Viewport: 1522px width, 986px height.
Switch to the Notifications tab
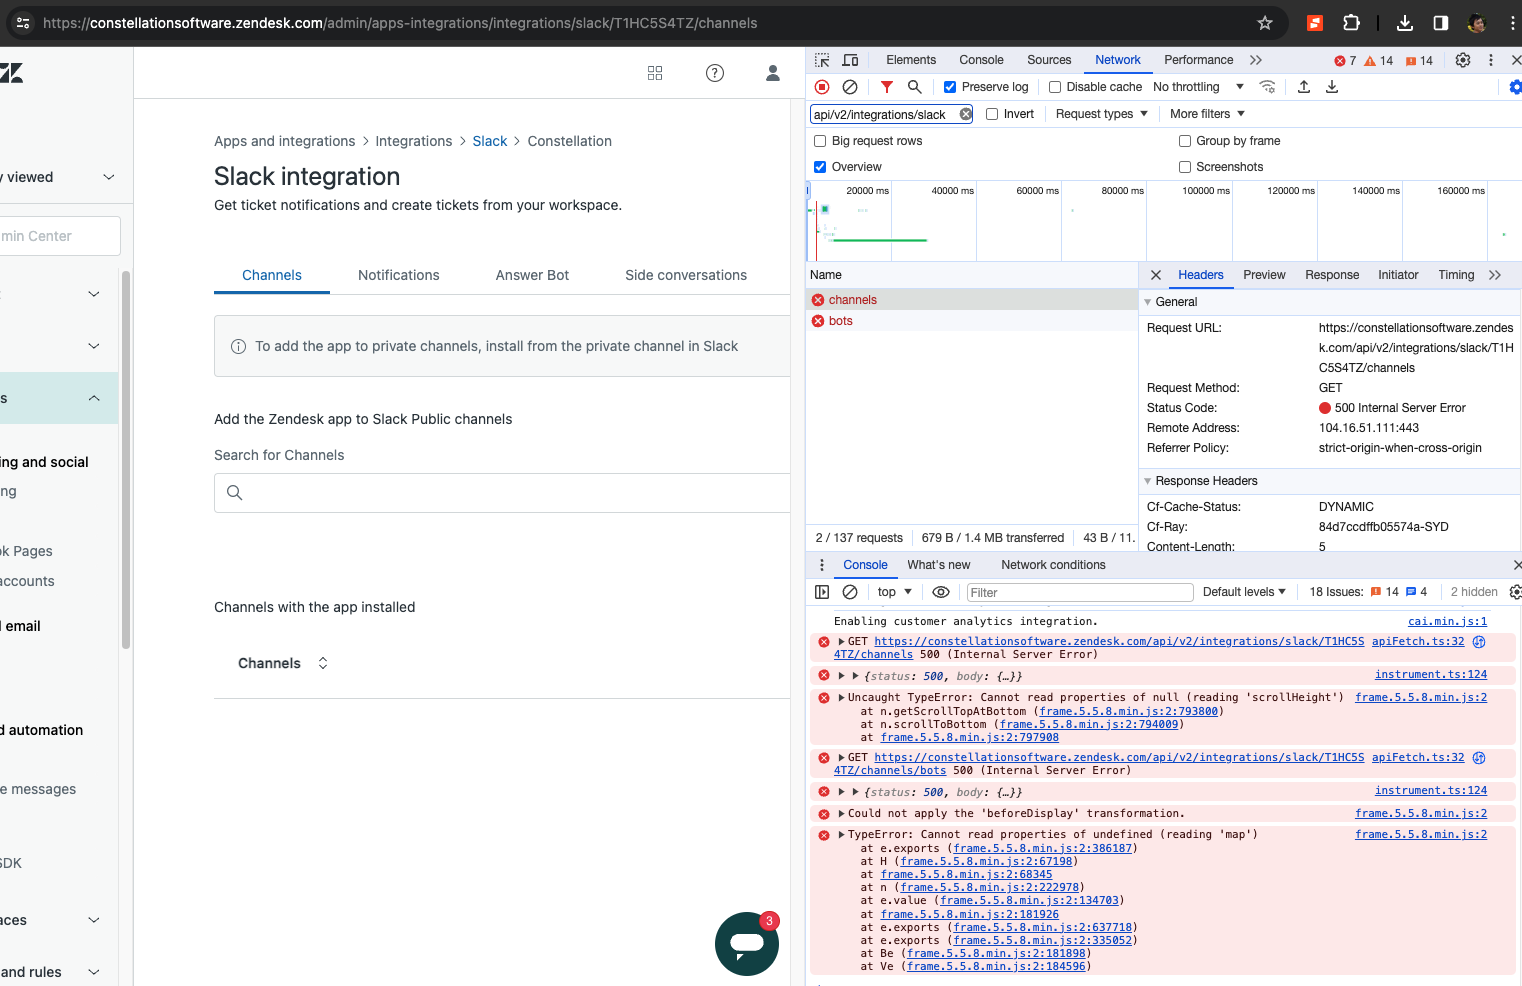pos(398,275)
